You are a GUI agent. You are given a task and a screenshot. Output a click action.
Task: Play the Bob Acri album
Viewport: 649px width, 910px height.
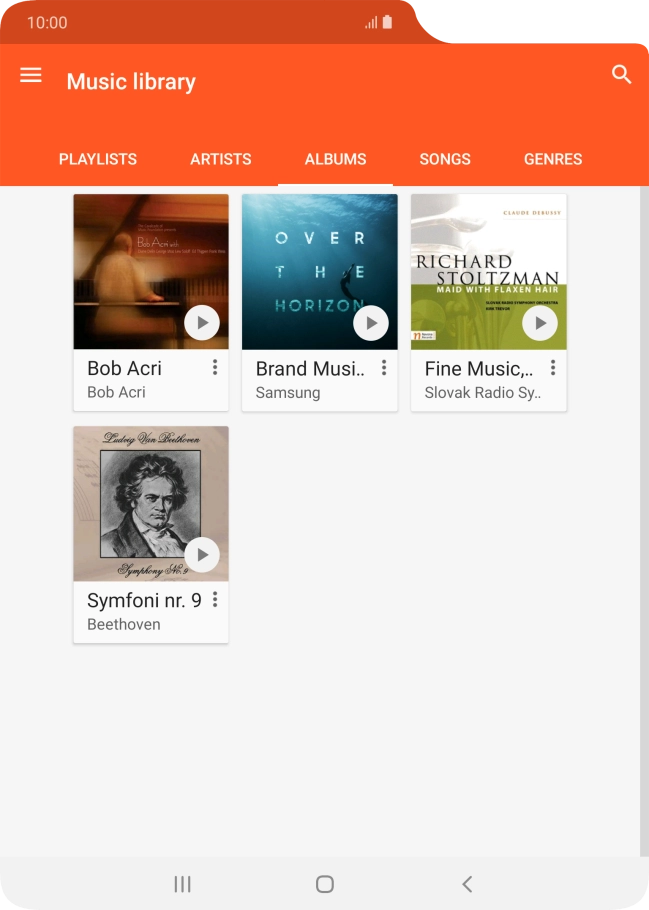click(202, 322)
